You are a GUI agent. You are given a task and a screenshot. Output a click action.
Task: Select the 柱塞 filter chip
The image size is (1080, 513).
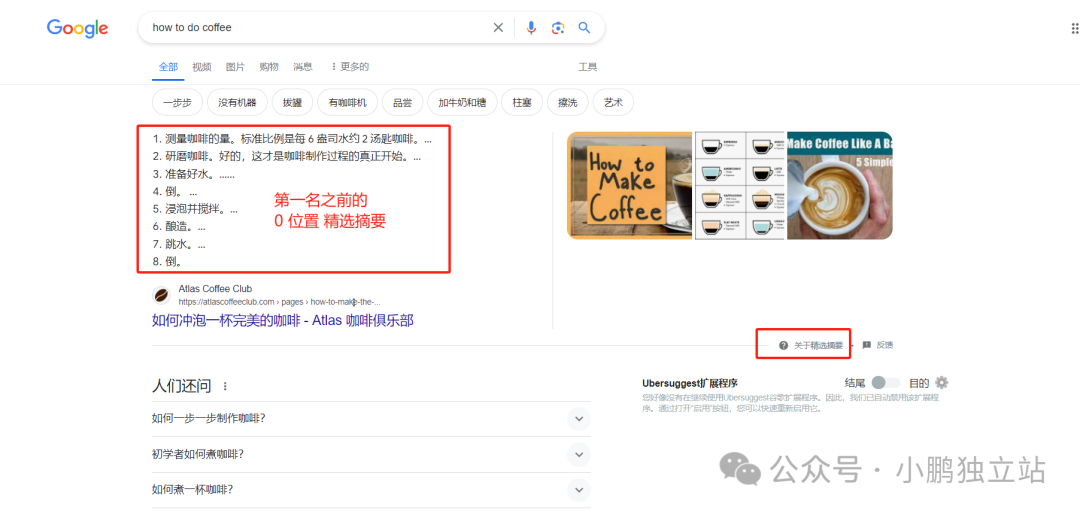click(522, 103)
